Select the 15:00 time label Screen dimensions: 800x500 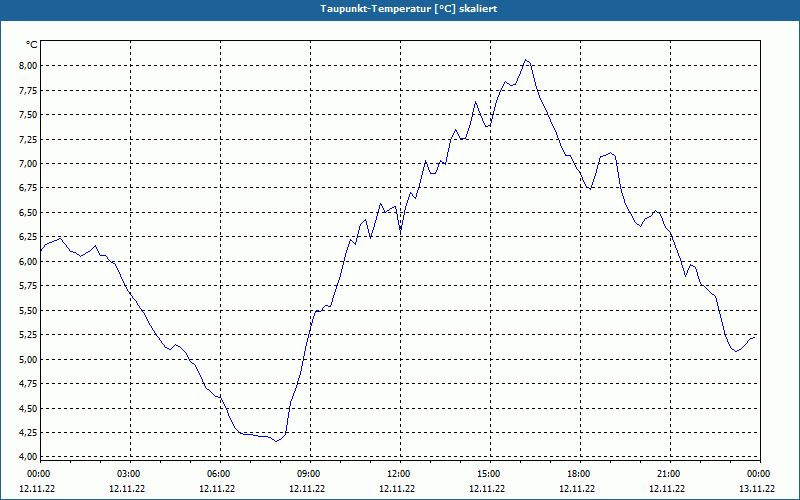coord(489,473)
